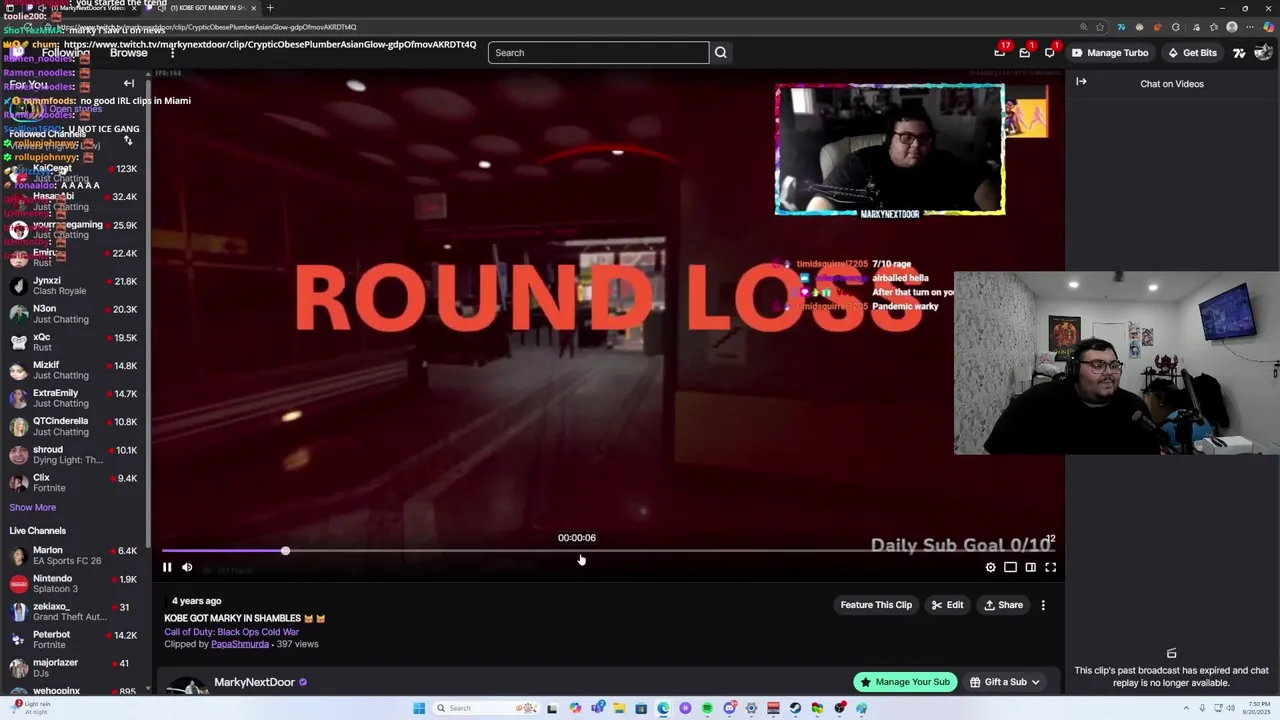Mute the clip volume
Viewport: 1280px width, 720px height.
point(187,567)
